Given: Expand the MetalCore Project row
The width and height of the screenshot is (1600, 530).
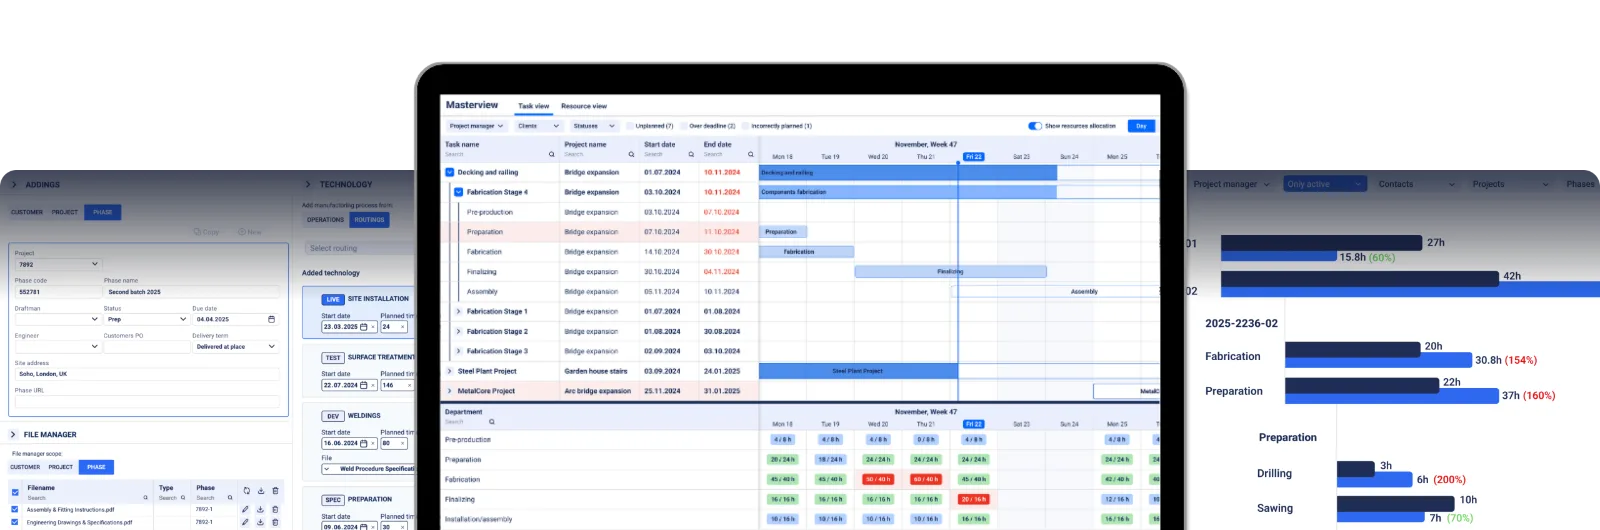Looking at the screenshot, I should (450, 391).
